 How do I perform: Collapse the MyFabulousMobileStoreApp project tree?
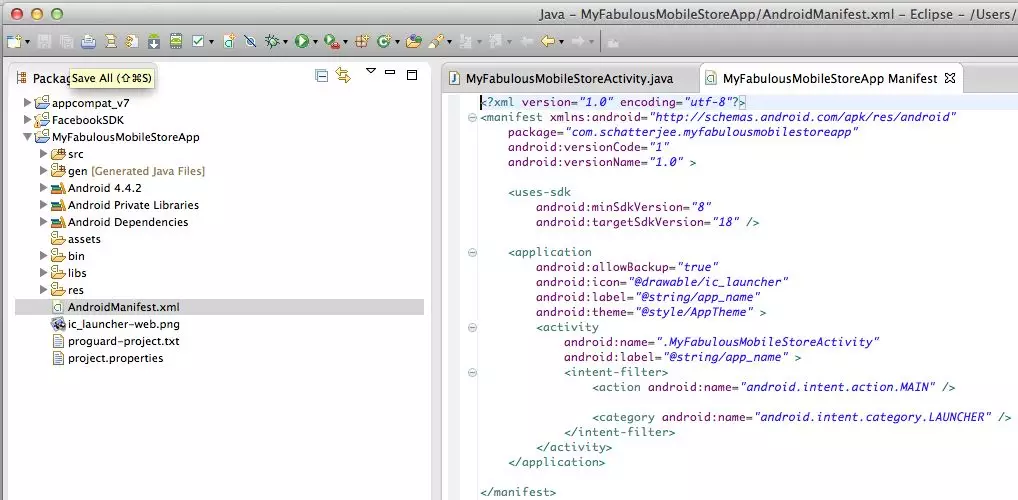(27, 137)
